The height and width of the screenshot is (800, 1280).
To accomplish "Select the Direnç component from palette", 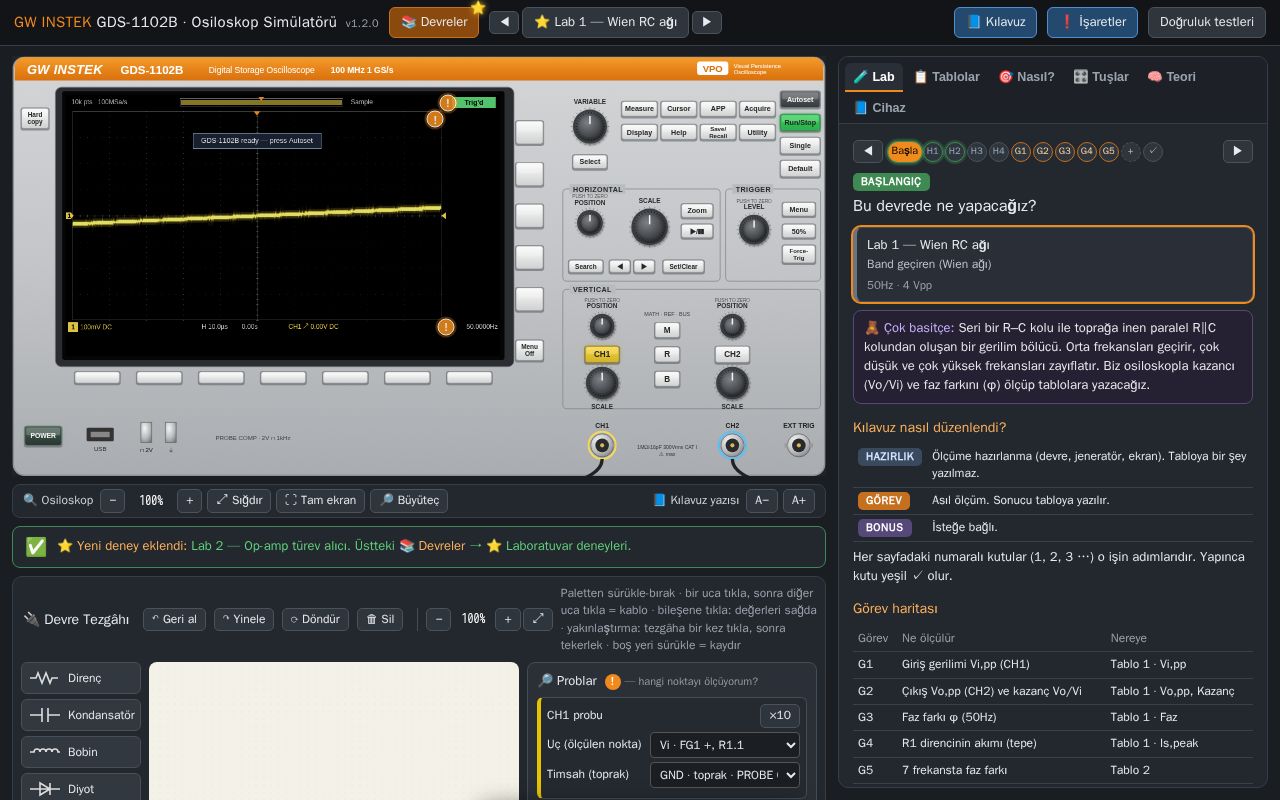I will [81, 678].
